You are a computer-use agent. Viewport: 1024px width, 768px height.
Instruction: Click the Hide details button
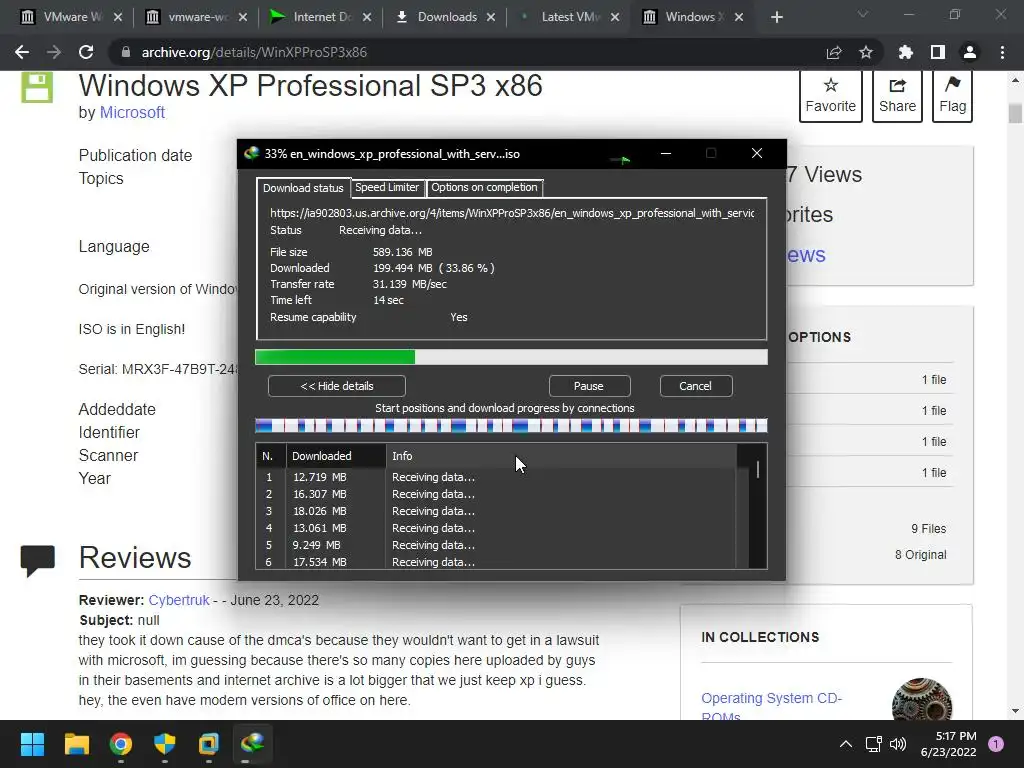point(337,386)
